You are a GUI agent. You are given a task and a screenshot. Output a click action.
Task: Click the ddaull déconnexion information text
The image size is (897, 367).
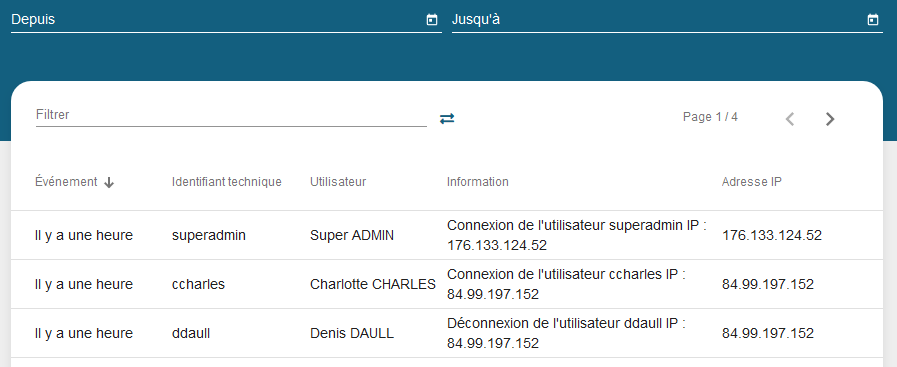(566, 333)
